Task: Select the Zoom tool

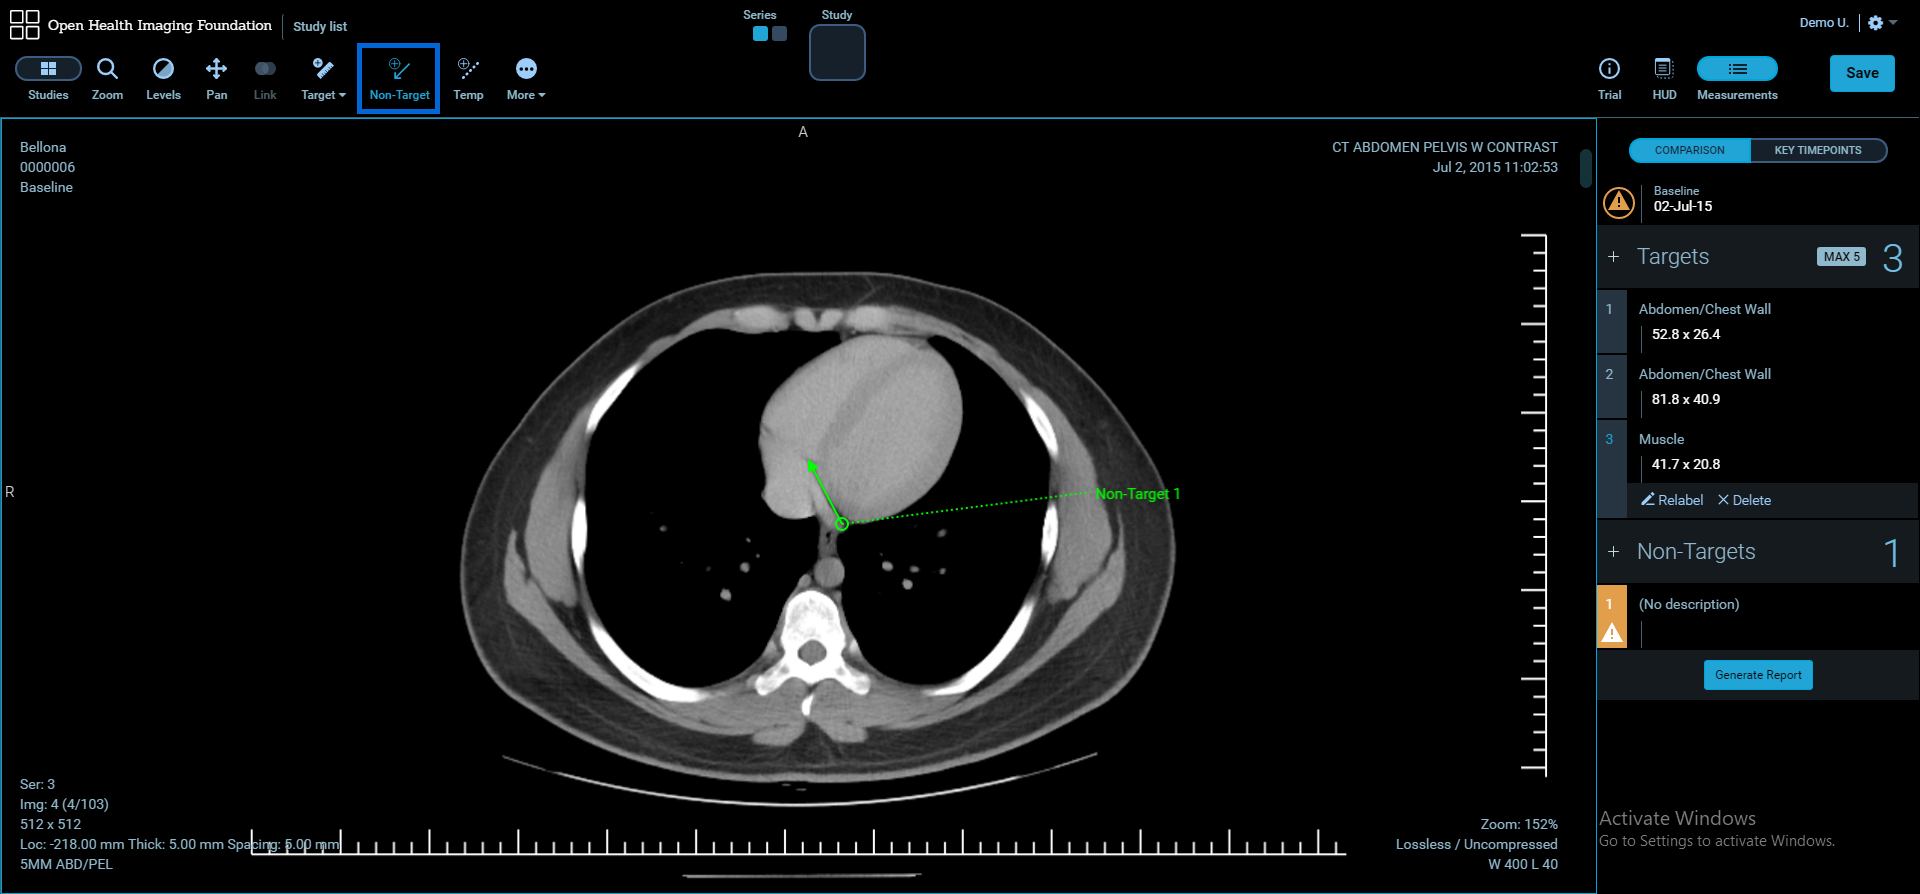Action: pos(107,78)
